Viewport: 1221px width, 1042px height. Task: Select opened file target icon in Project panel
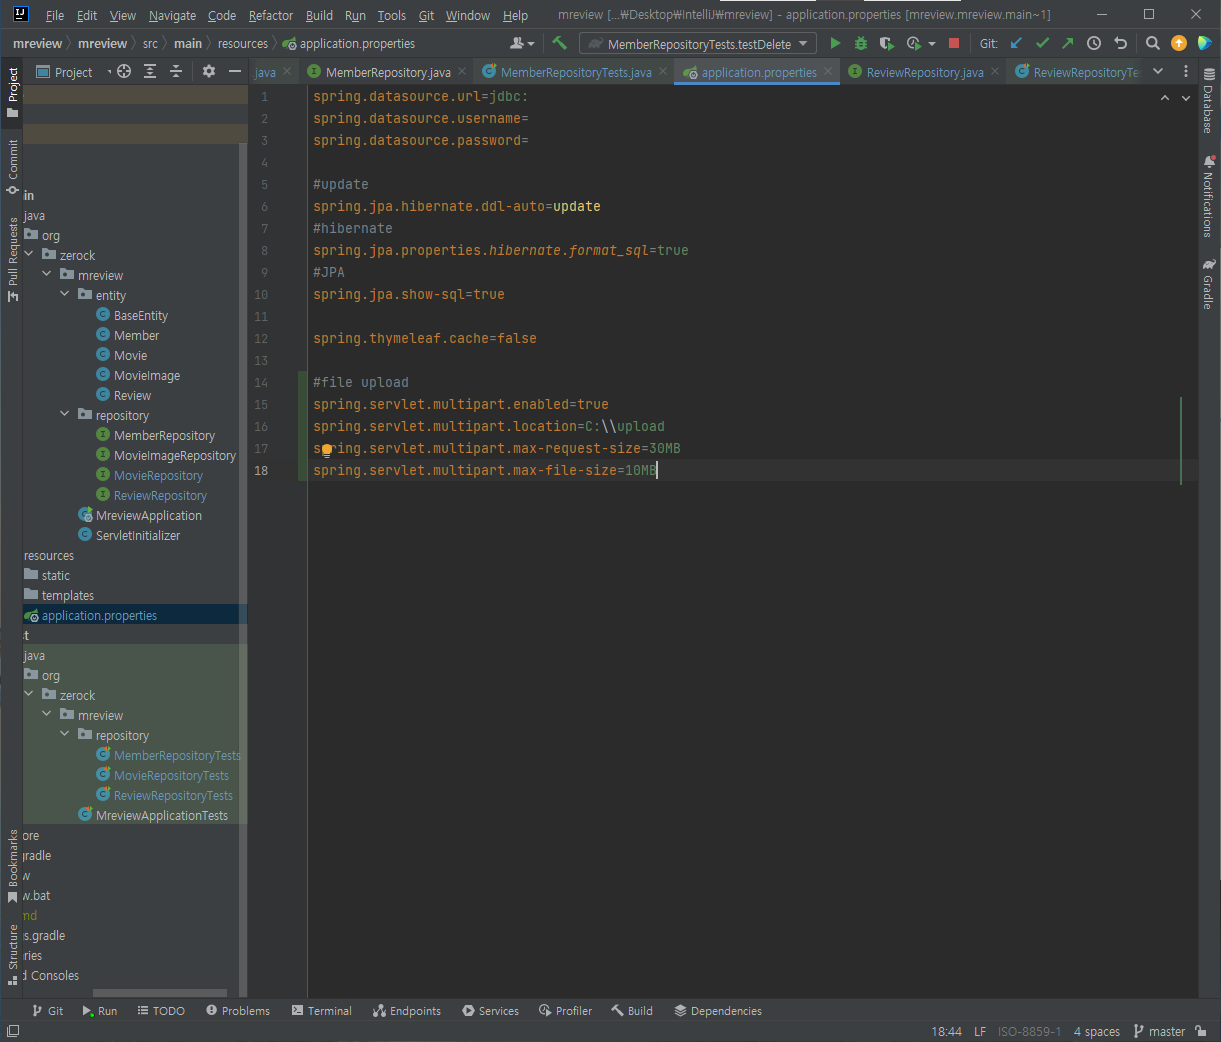pyautogui.click(x=124, y=71)
